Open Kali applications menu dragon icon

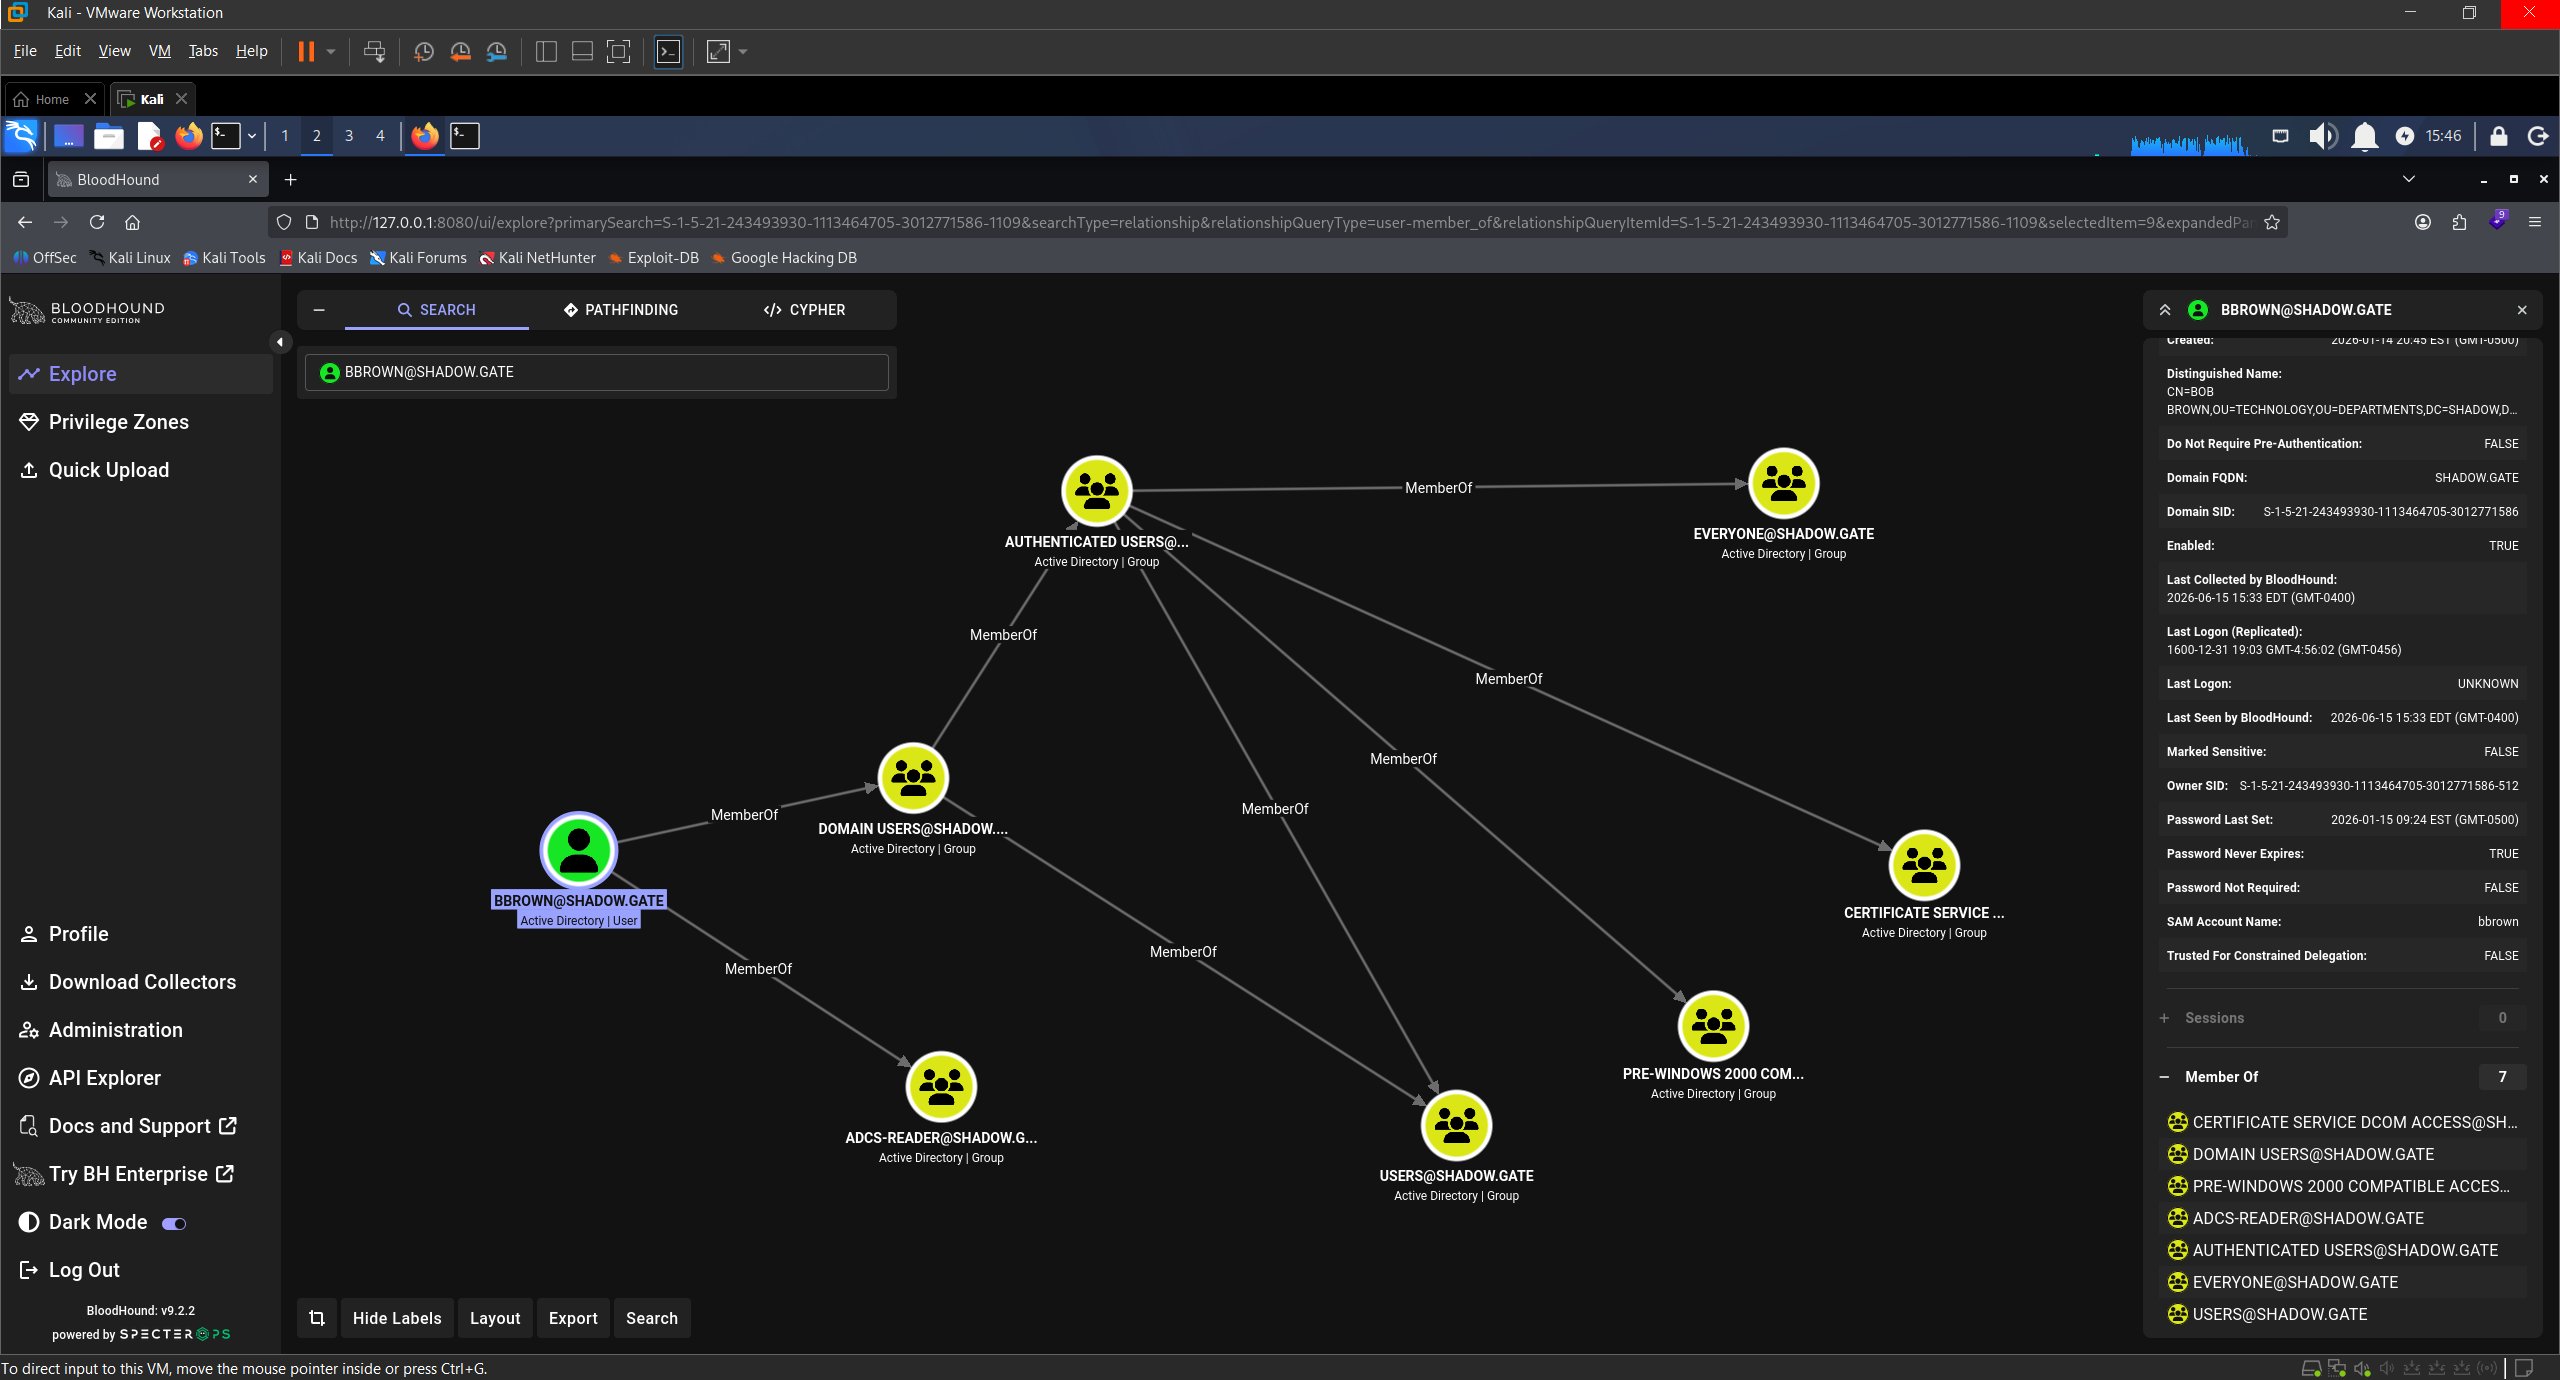[x=21, y=136]
